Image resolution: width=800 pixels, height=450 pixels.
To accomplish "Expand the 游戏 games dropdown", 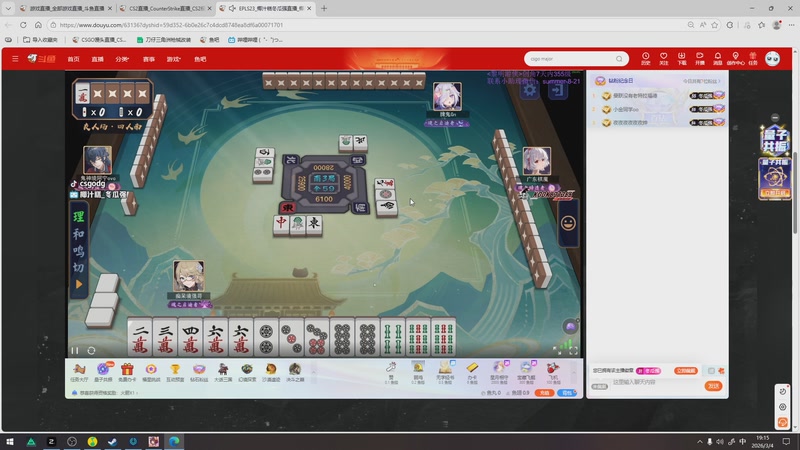I will pos(173,59).
